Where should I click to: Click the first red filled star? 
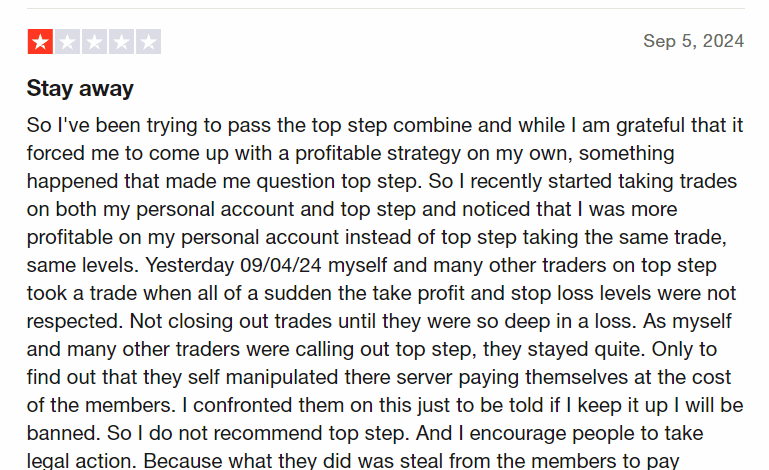(x=40, y=42)
